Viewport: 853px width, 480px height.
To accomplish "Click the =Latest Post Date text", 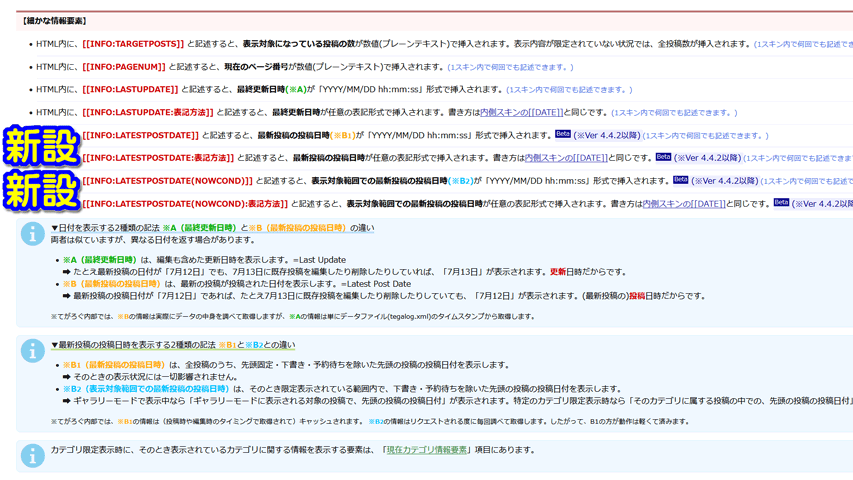I will [376, 284].
